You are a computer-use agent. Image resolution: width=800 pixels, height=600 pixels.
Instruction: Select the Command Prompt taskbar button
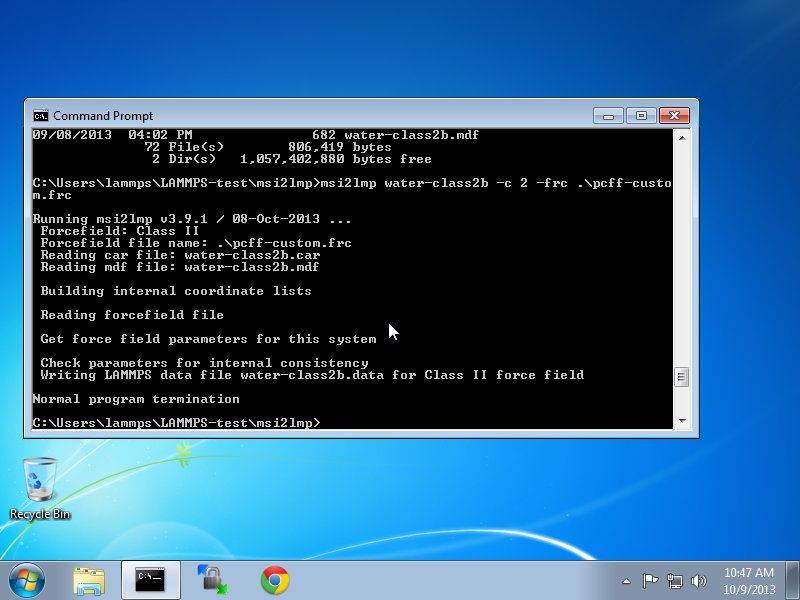(x=151, y=580)
